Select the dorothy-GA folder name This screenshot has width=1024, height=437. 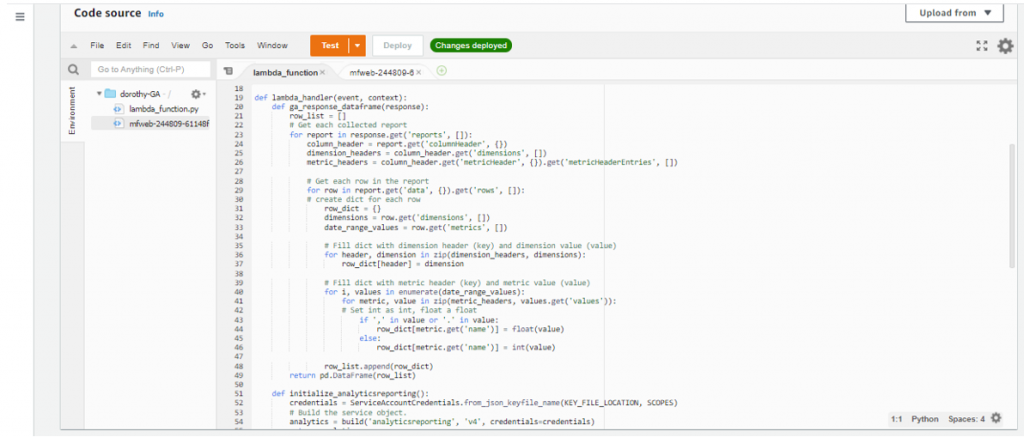coord(140,94)
